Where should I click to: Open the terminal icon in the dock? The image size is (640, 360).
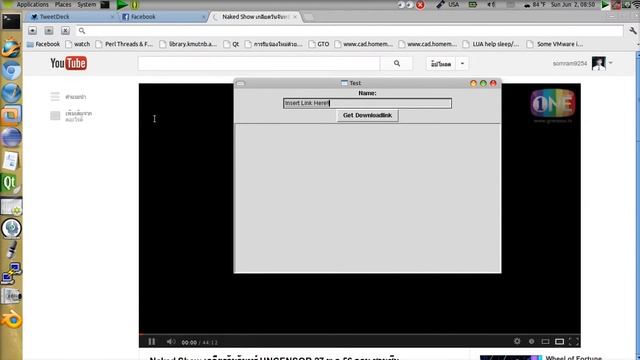[x=11, y=22]
